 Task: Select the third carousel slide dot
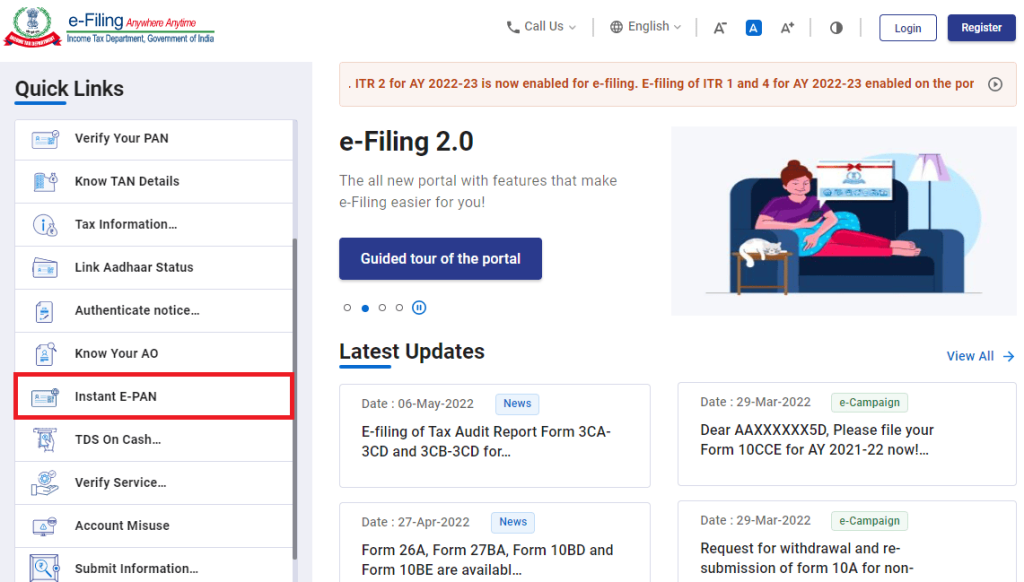point(383,308)
